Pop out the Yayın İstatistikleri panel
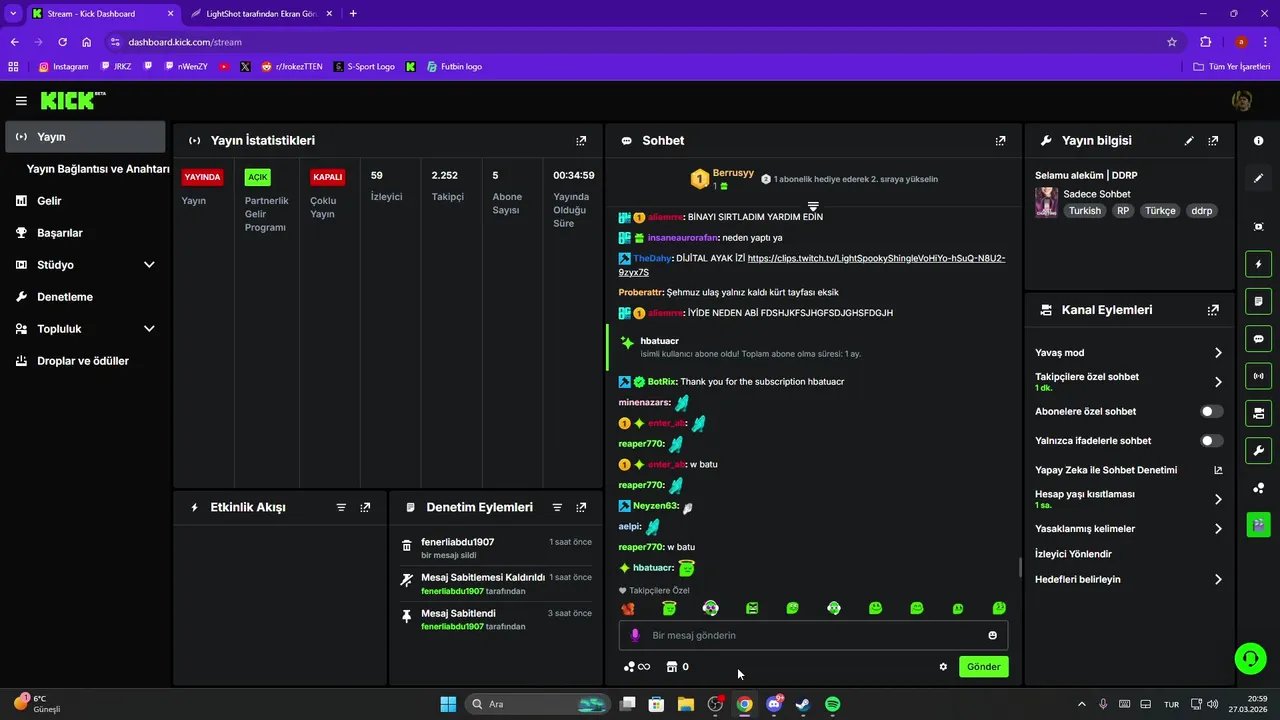 [581, 141]
